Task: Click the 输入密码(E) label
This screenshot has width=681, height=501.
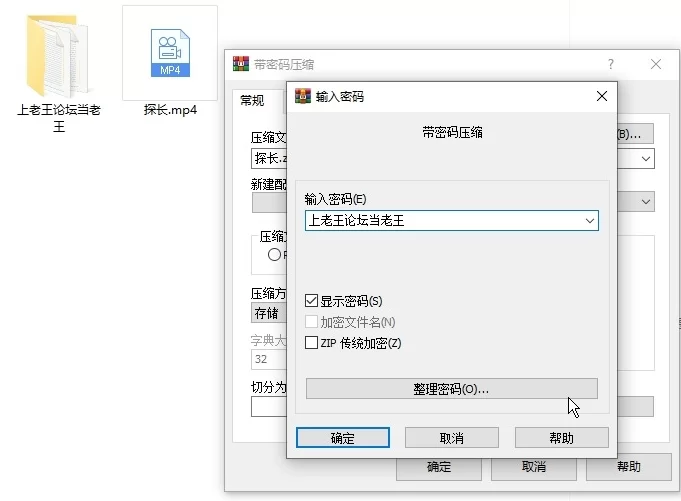Action: [x=335, y=199]
